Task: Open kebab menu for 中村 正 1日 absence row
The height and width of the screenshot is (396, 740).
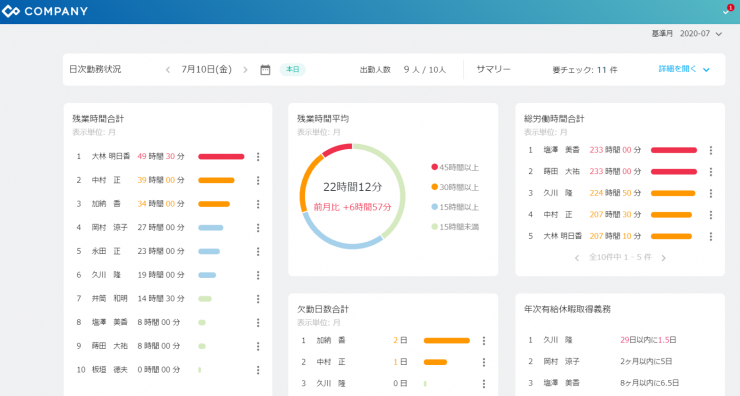Action: pos(484,362)
